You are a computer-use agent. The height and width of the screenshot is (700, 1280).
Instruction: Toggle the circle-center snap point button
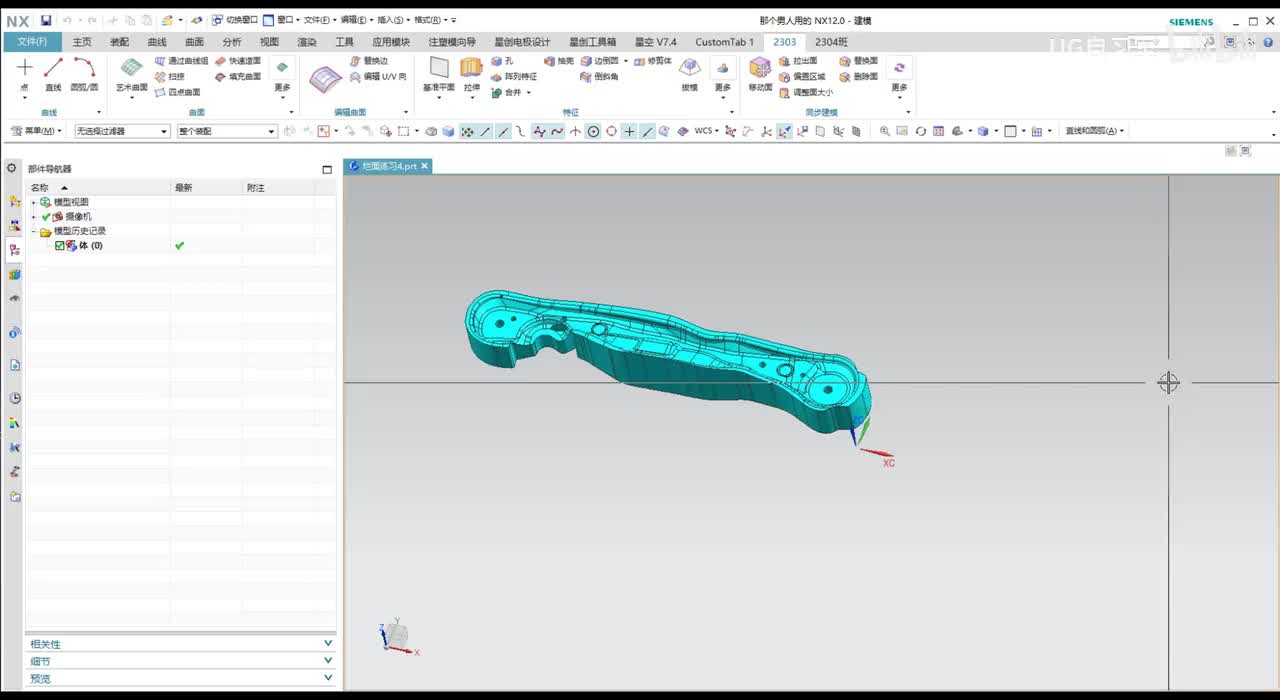pos(593,131)
